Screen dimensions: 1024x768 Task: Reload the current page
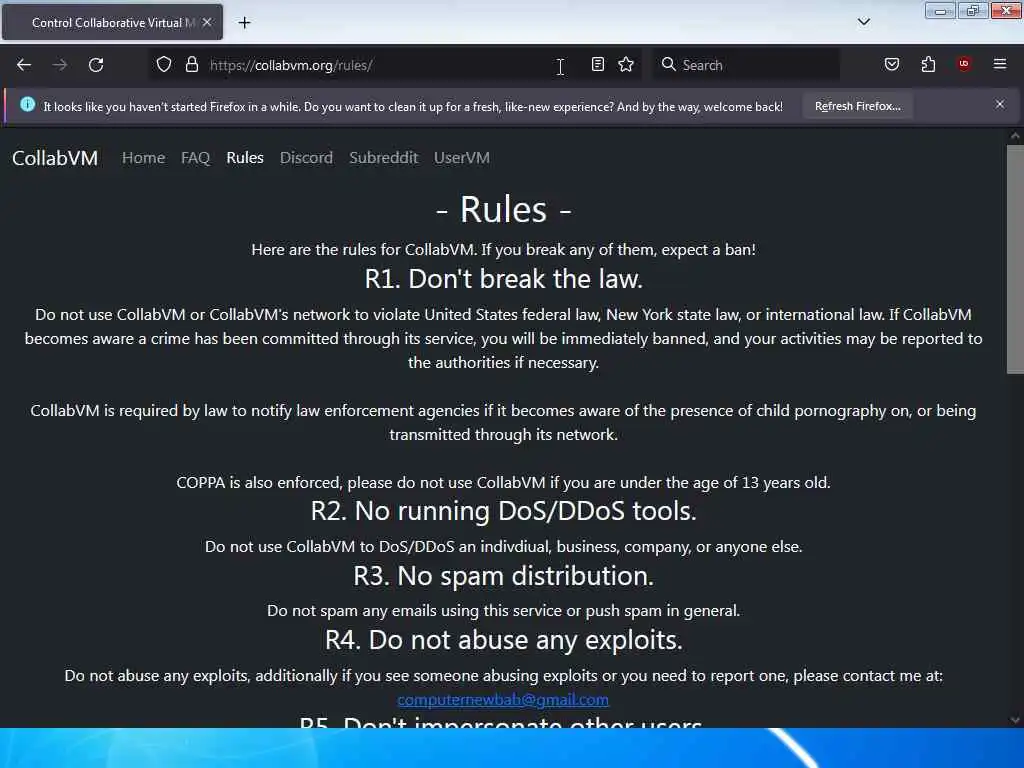(x=96, y=65)
